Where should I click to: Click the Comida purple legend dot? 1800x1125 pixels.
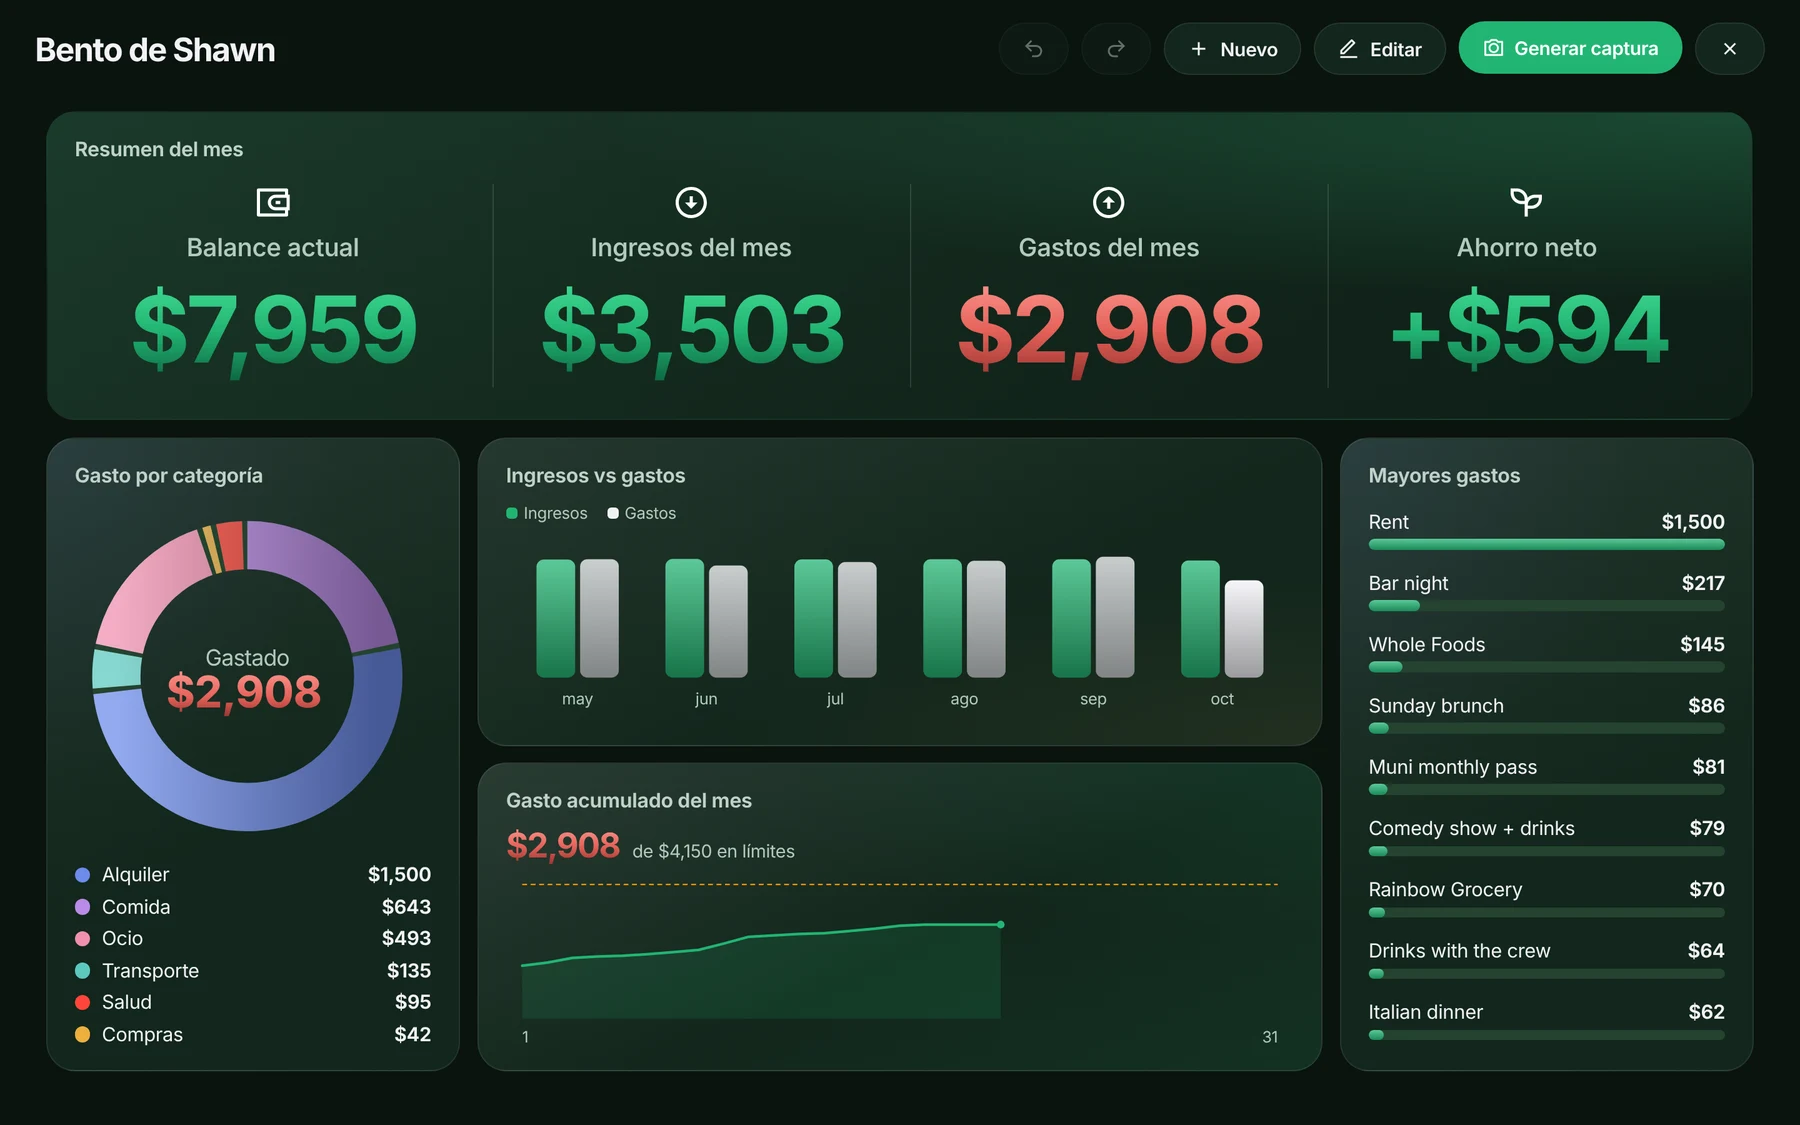click(x=83, y=907)
